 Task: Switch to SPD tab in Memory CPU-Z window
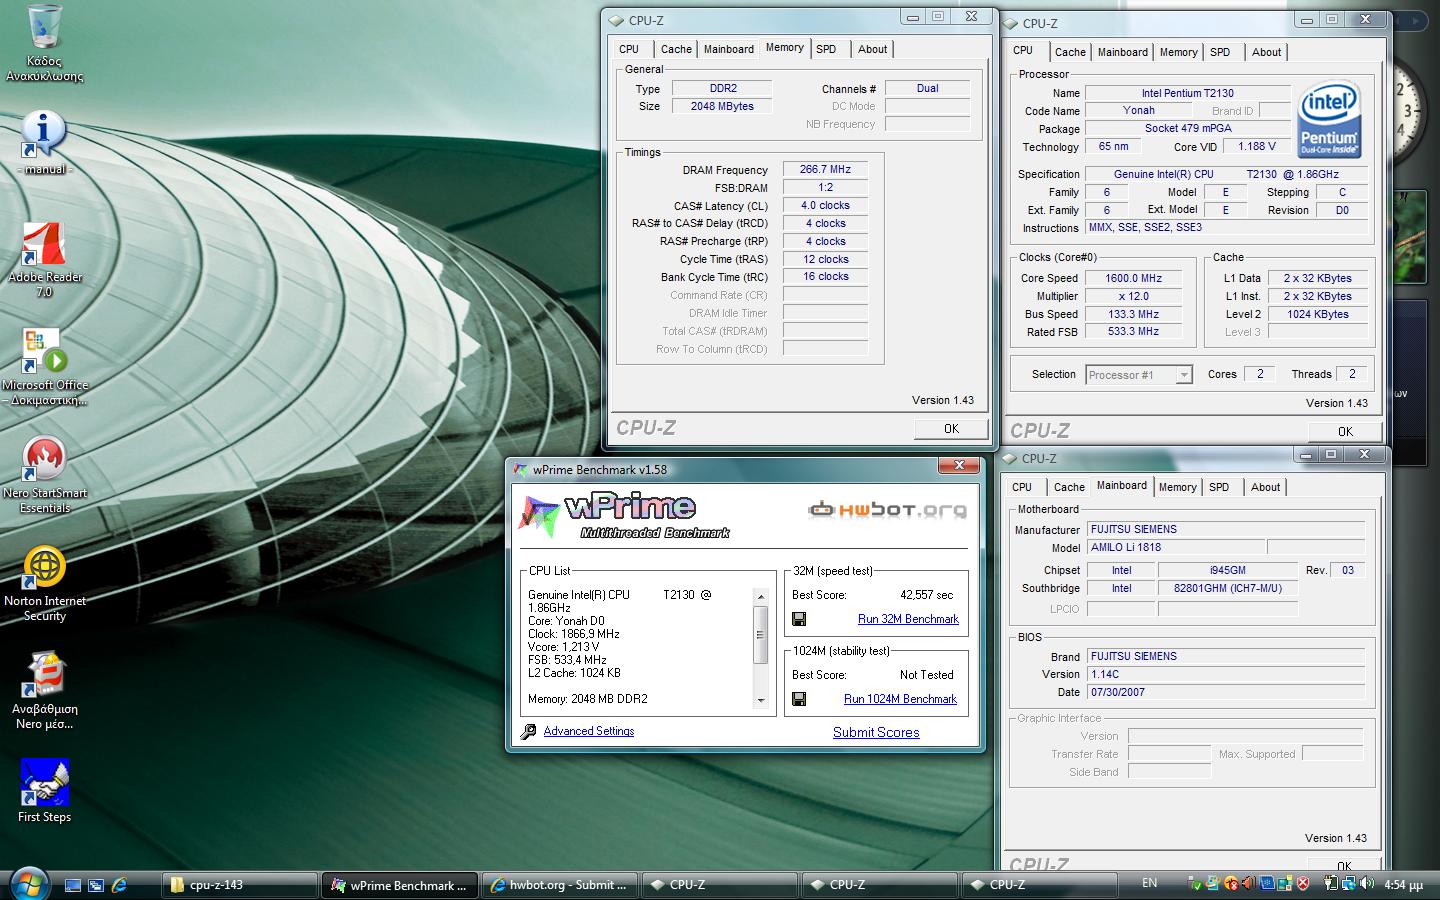pyautogui.click(x=826, y=49)
